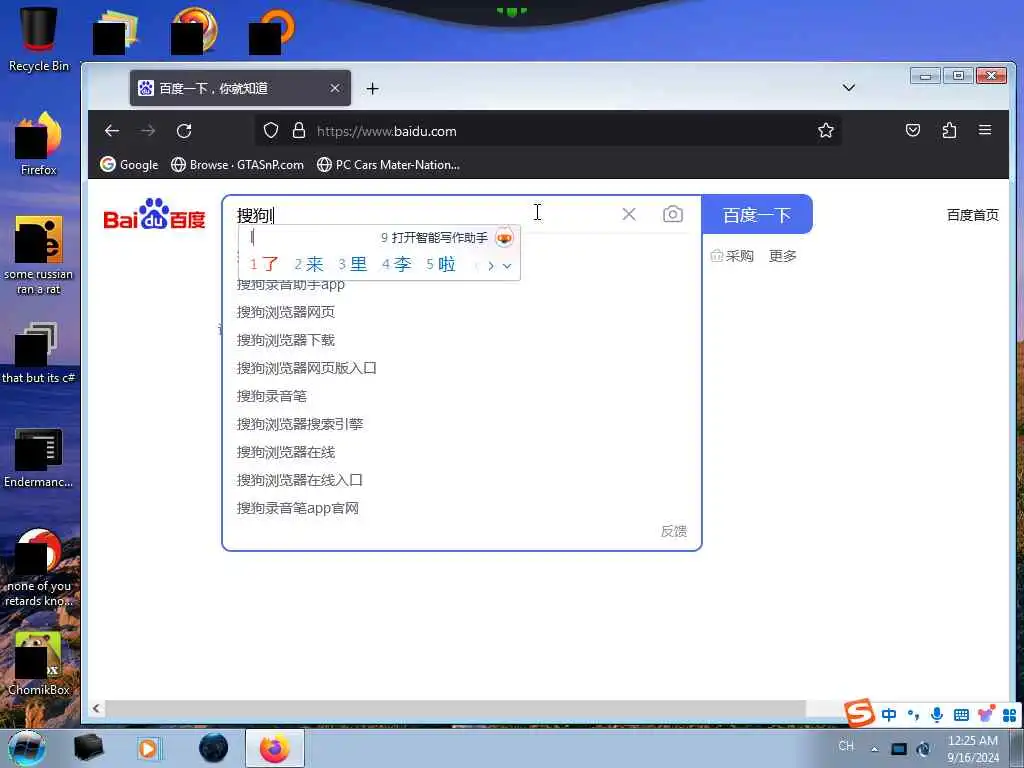The width and height of the screenshot is (1024, 768).
Task: Show hidden system tray icons
Action: [x=874, y=749]
